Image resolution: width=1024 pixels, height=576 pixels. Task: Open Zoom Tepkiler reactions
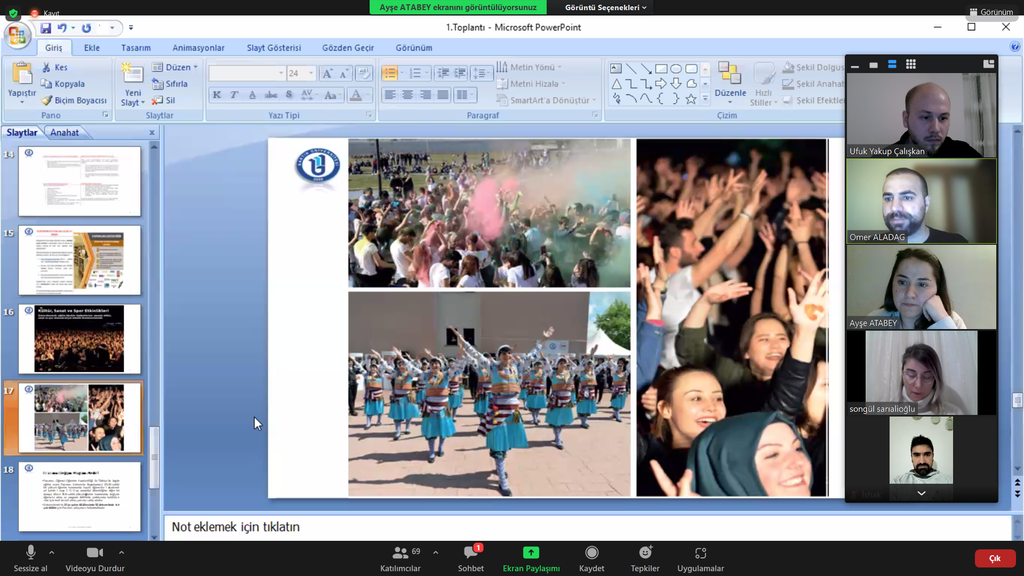pos(645,559)
